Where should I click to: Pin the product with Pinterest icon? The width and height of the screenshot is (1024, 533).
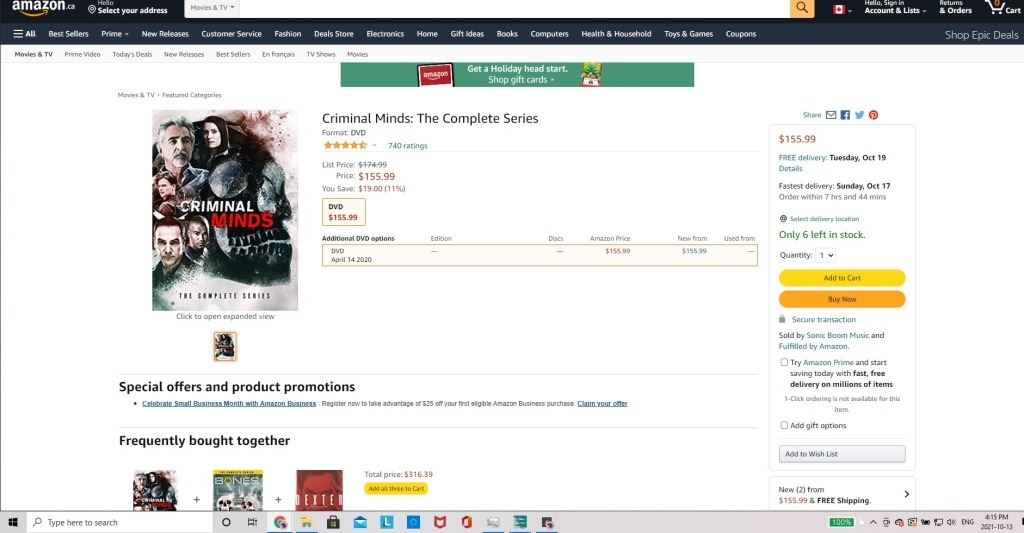point(873,115)
